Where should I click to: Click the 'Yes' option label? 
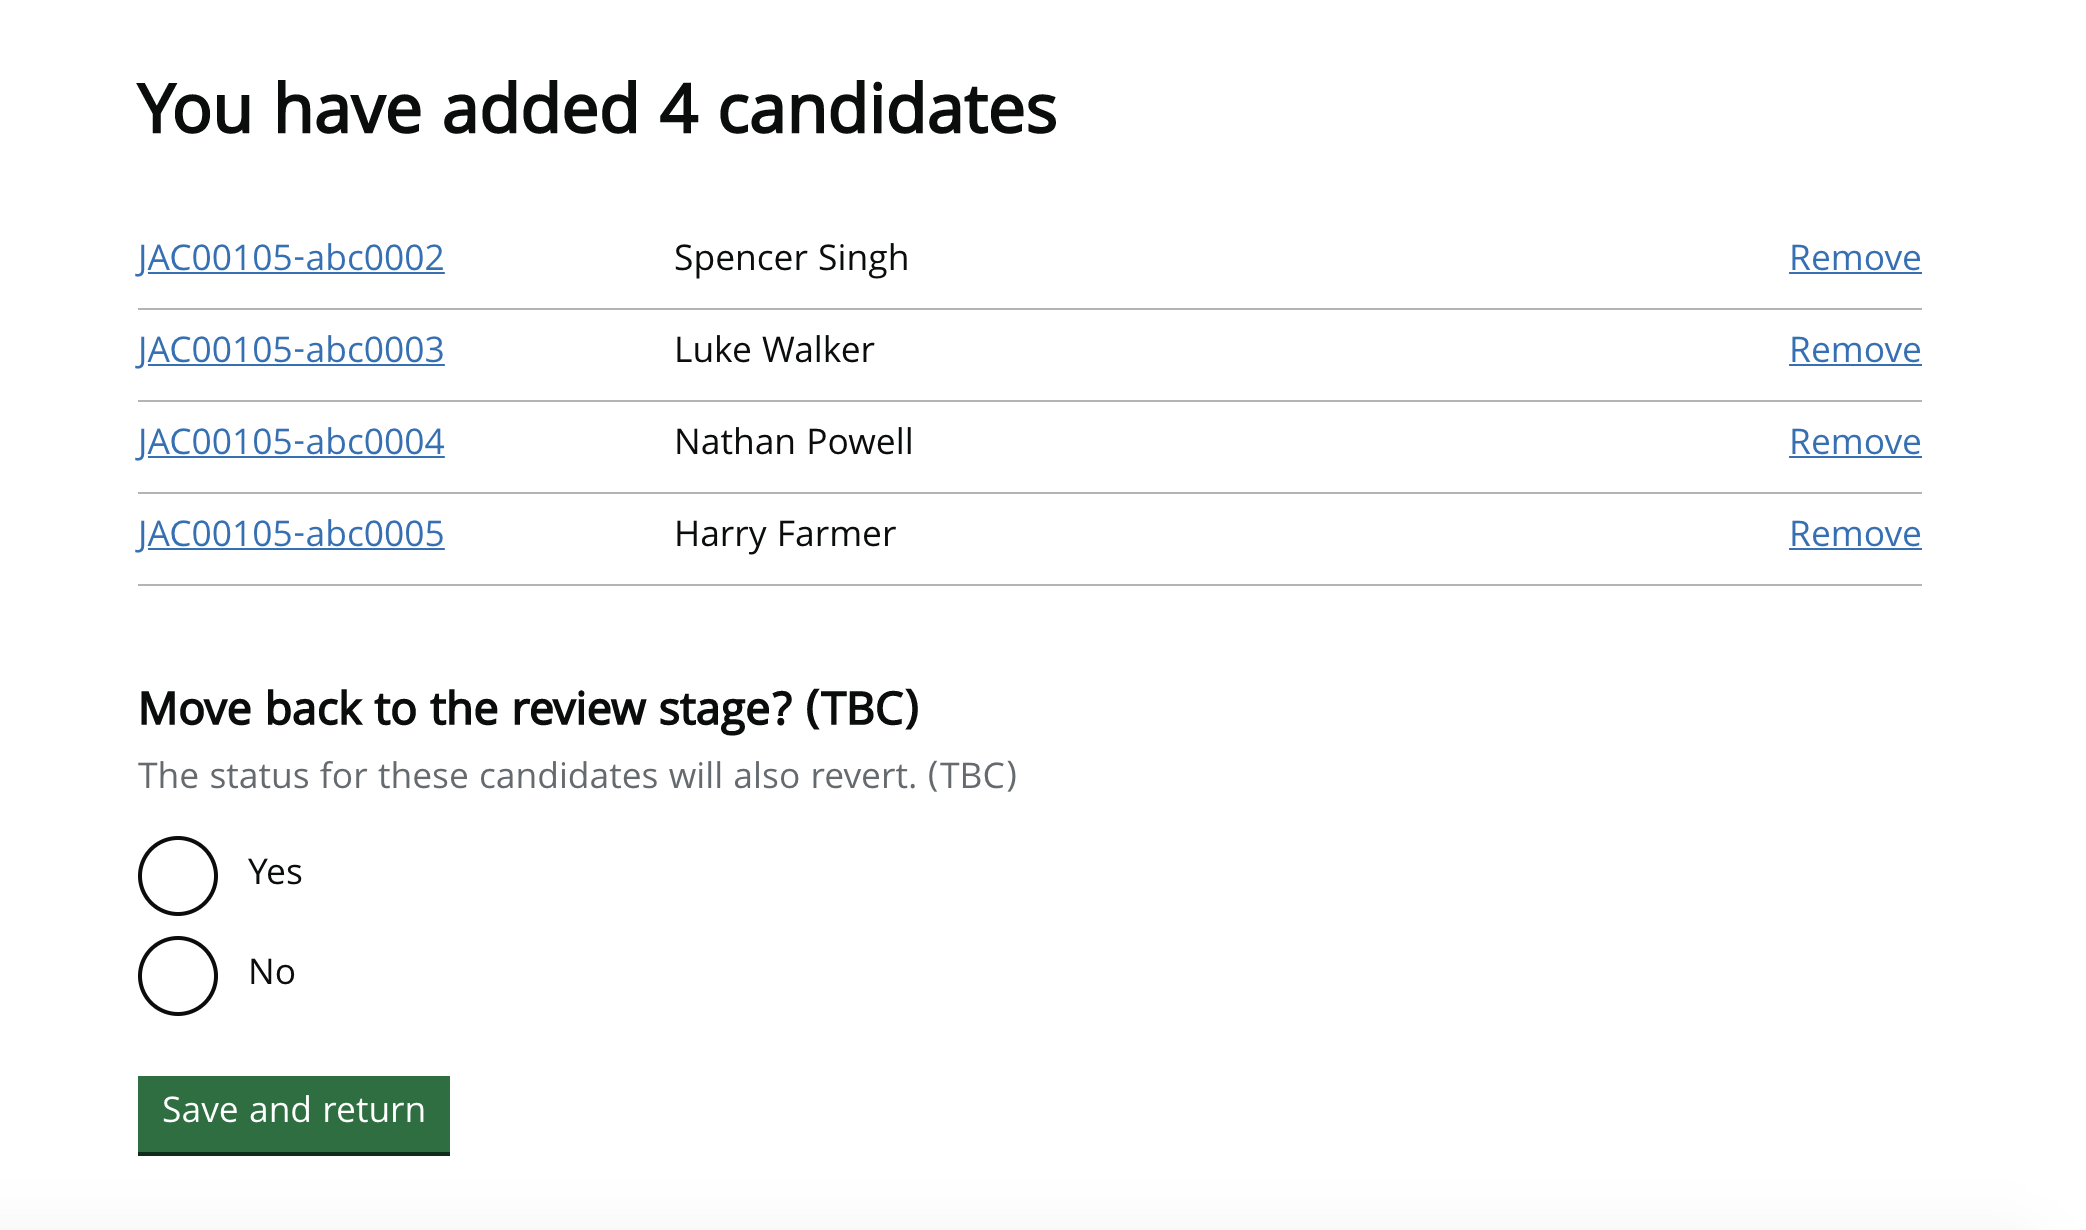tap(275, 872)
